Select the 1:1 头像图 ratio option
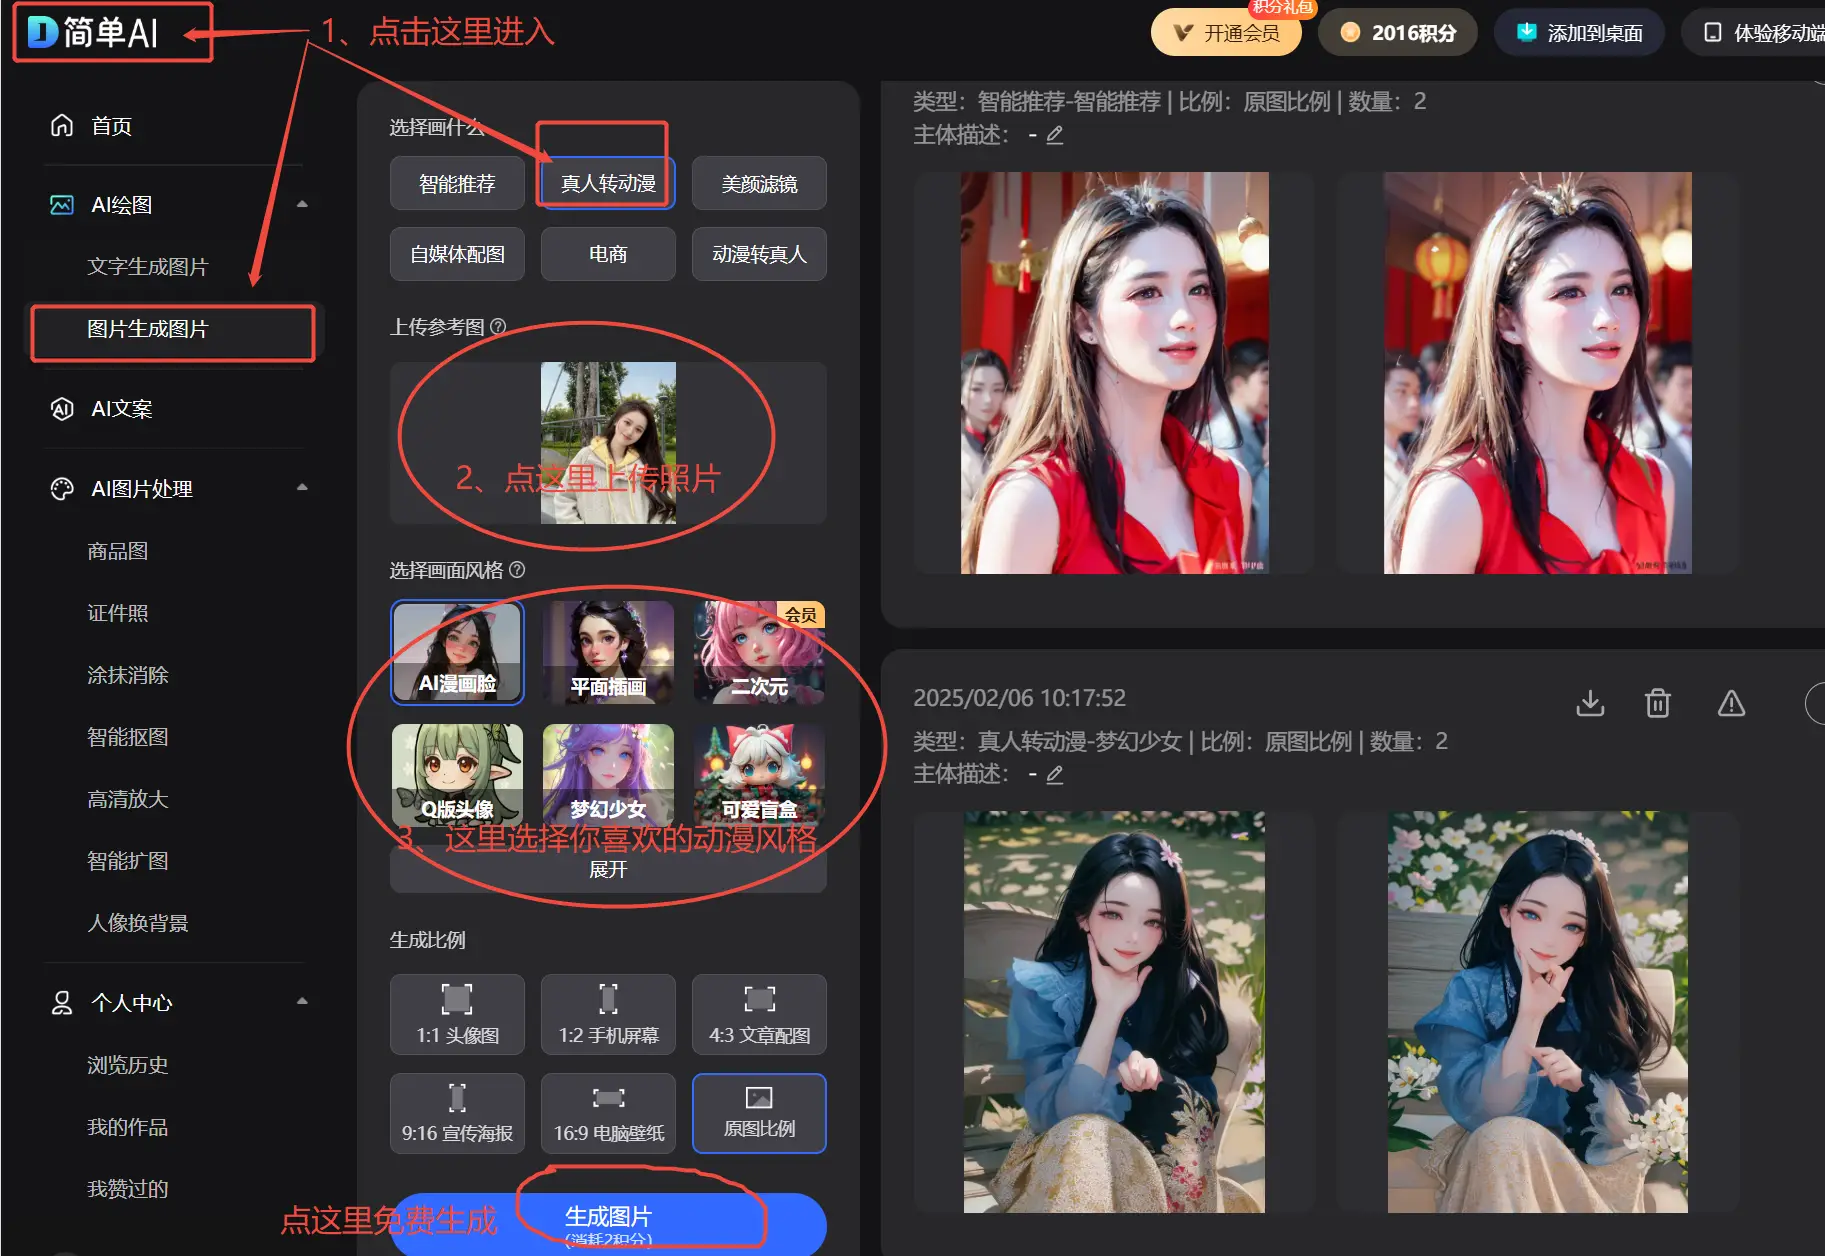Screen dimensions: 1825x1256 (x=457, y=1014)
